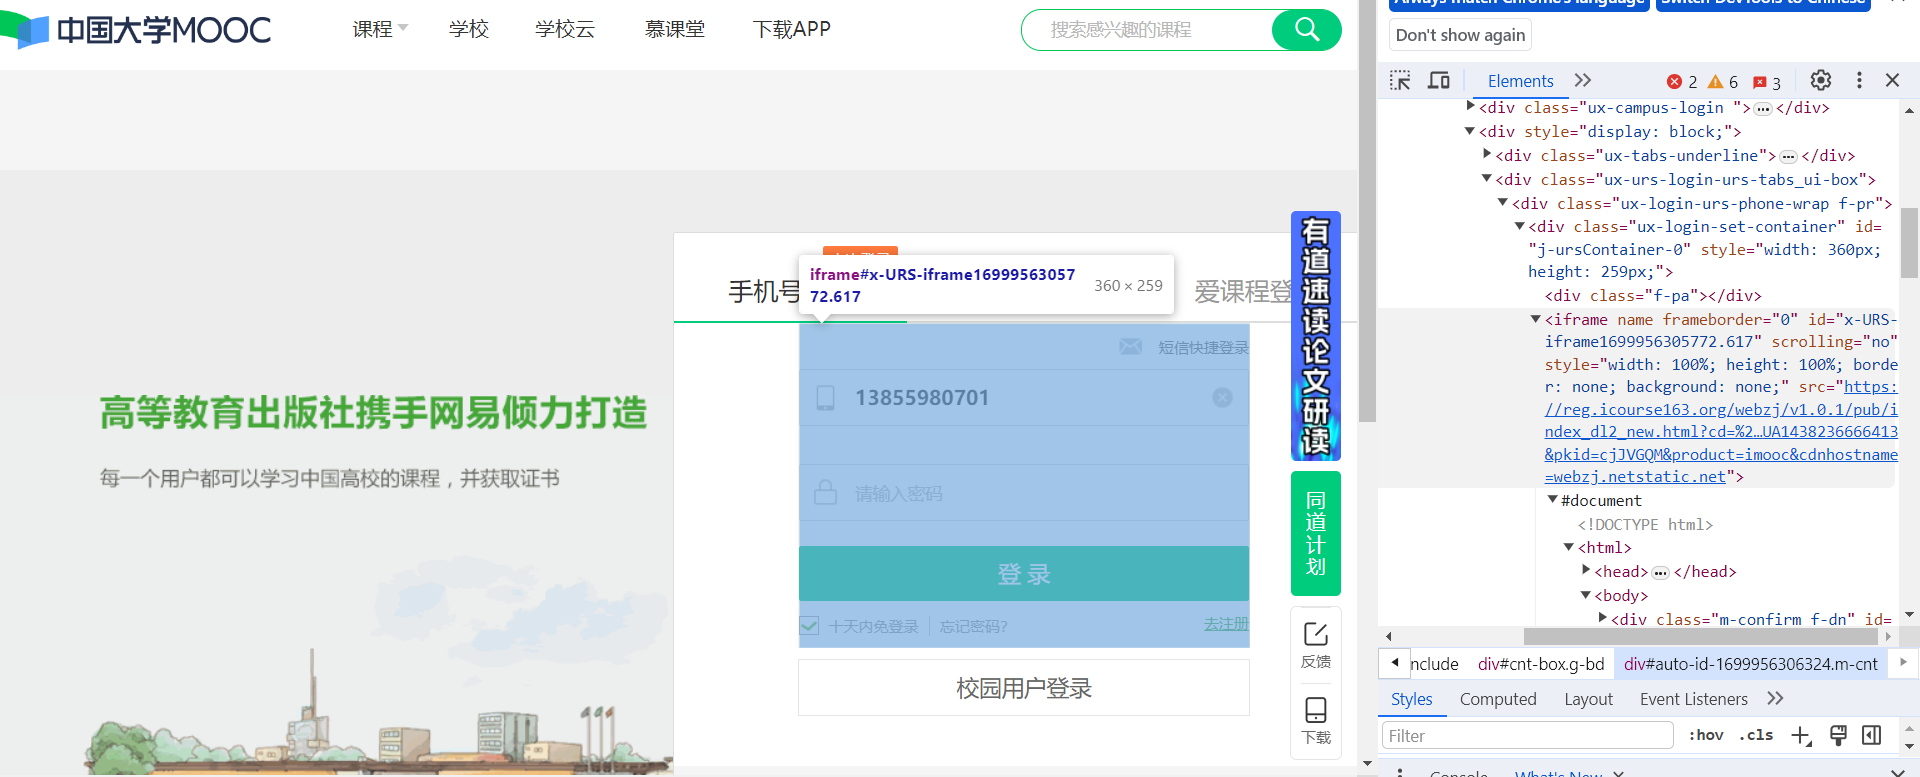
Task: Click the 中国大学MOOC logo
Action: coord(136,29)
